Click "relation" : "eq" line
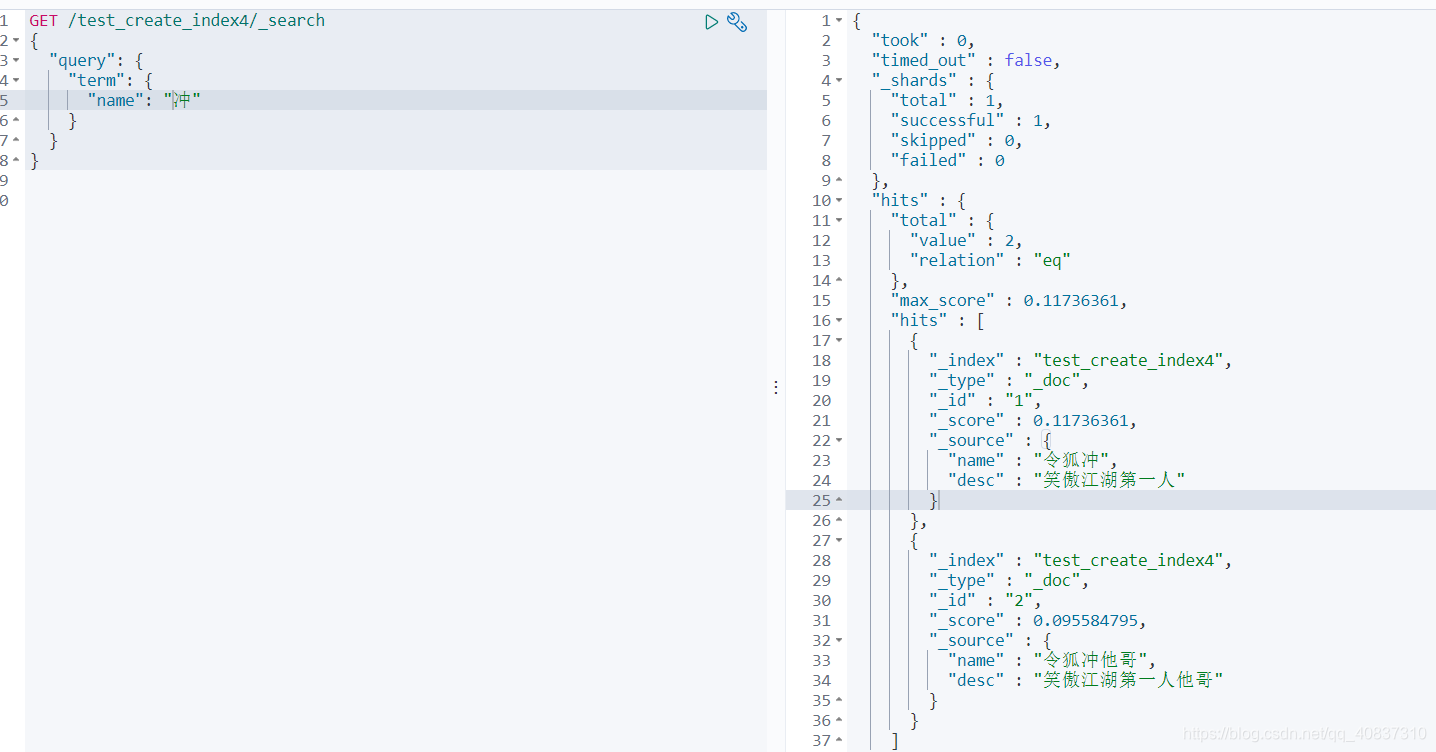 click(x=990, y=260)
